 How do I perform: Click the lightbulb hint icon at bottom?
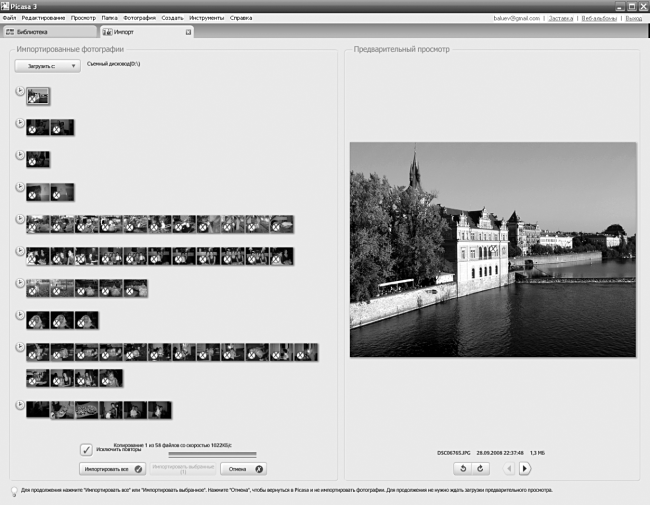(x=14, y=491)
